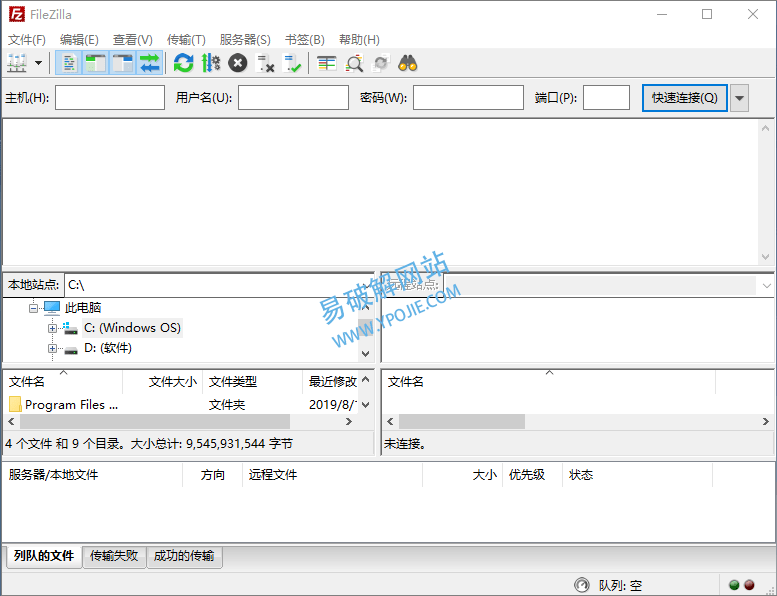Toggle synchronized browsing
Screen dimensions: 777x596
click(x=381, y=63)
